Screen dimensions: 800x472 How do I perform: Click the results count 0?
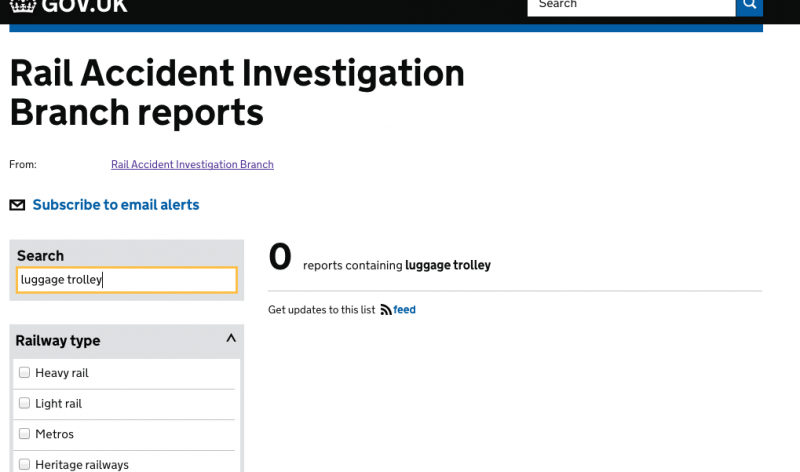pyautogui.click(x=280, y=257)
